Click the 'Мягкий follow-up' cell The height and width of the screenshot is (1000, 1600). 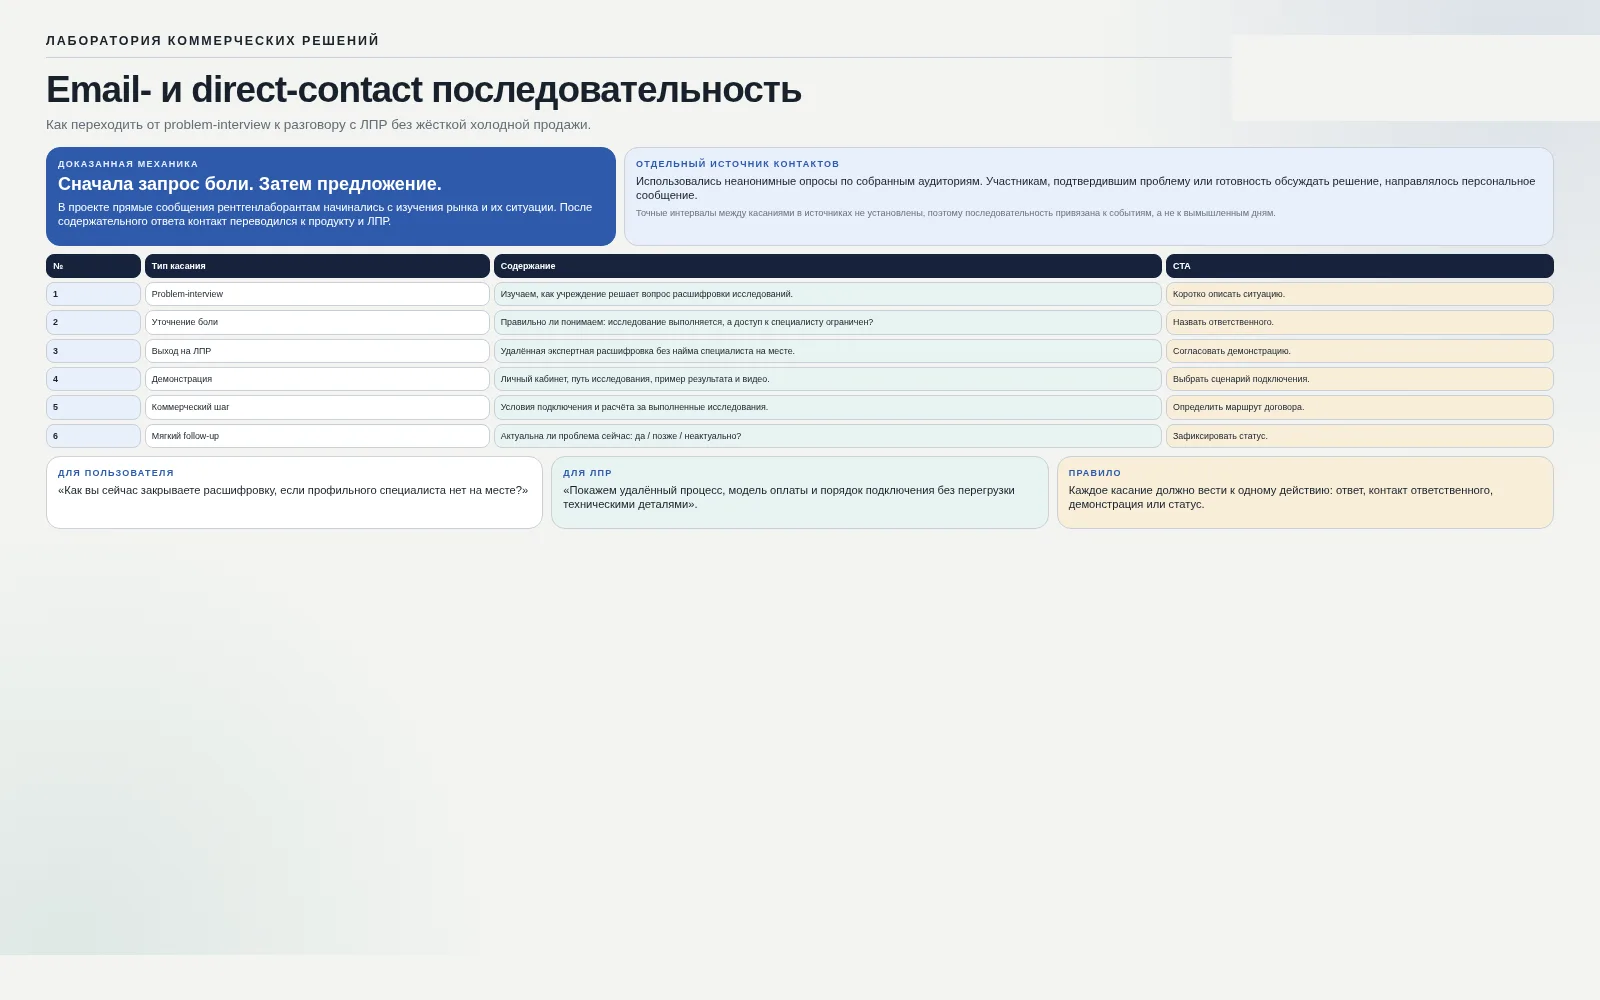point(317,436)
